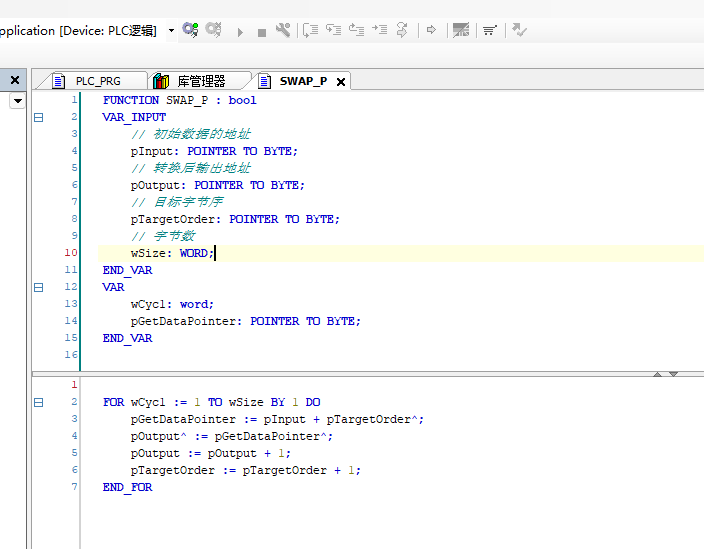Collapse the VAR_INPUT declaration block

[39, 118]
